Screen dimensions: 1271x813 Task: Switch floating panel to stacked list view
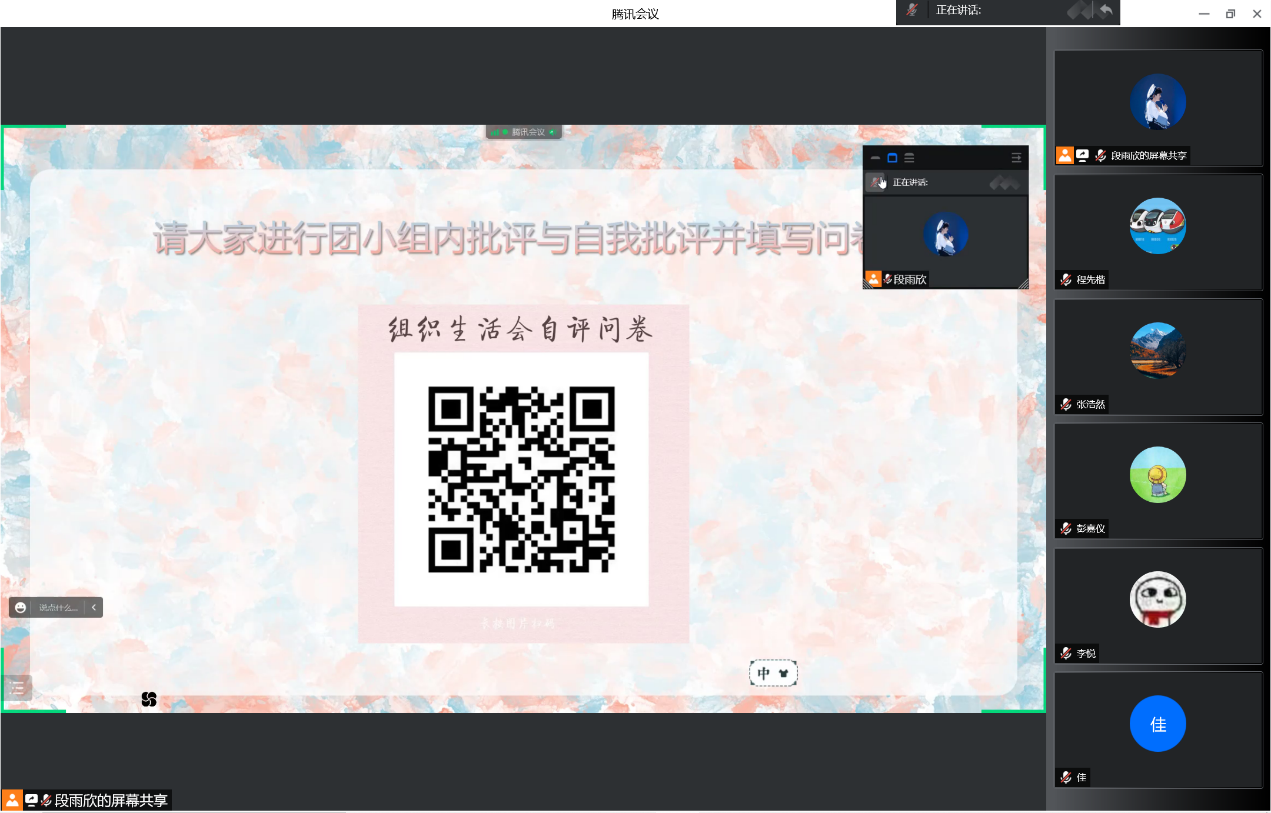point(909,158)
